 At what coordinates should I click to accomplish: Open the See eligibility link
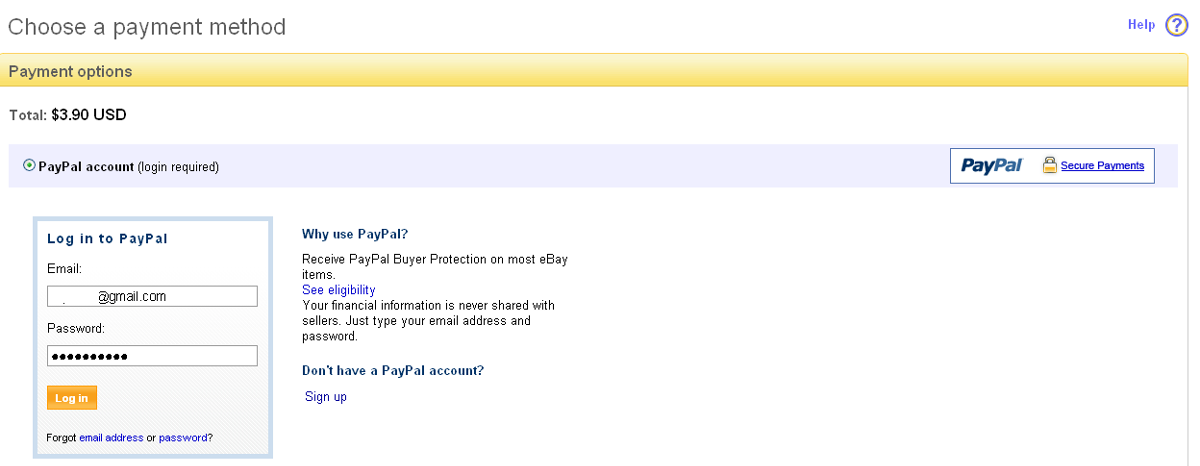(339, 290)
